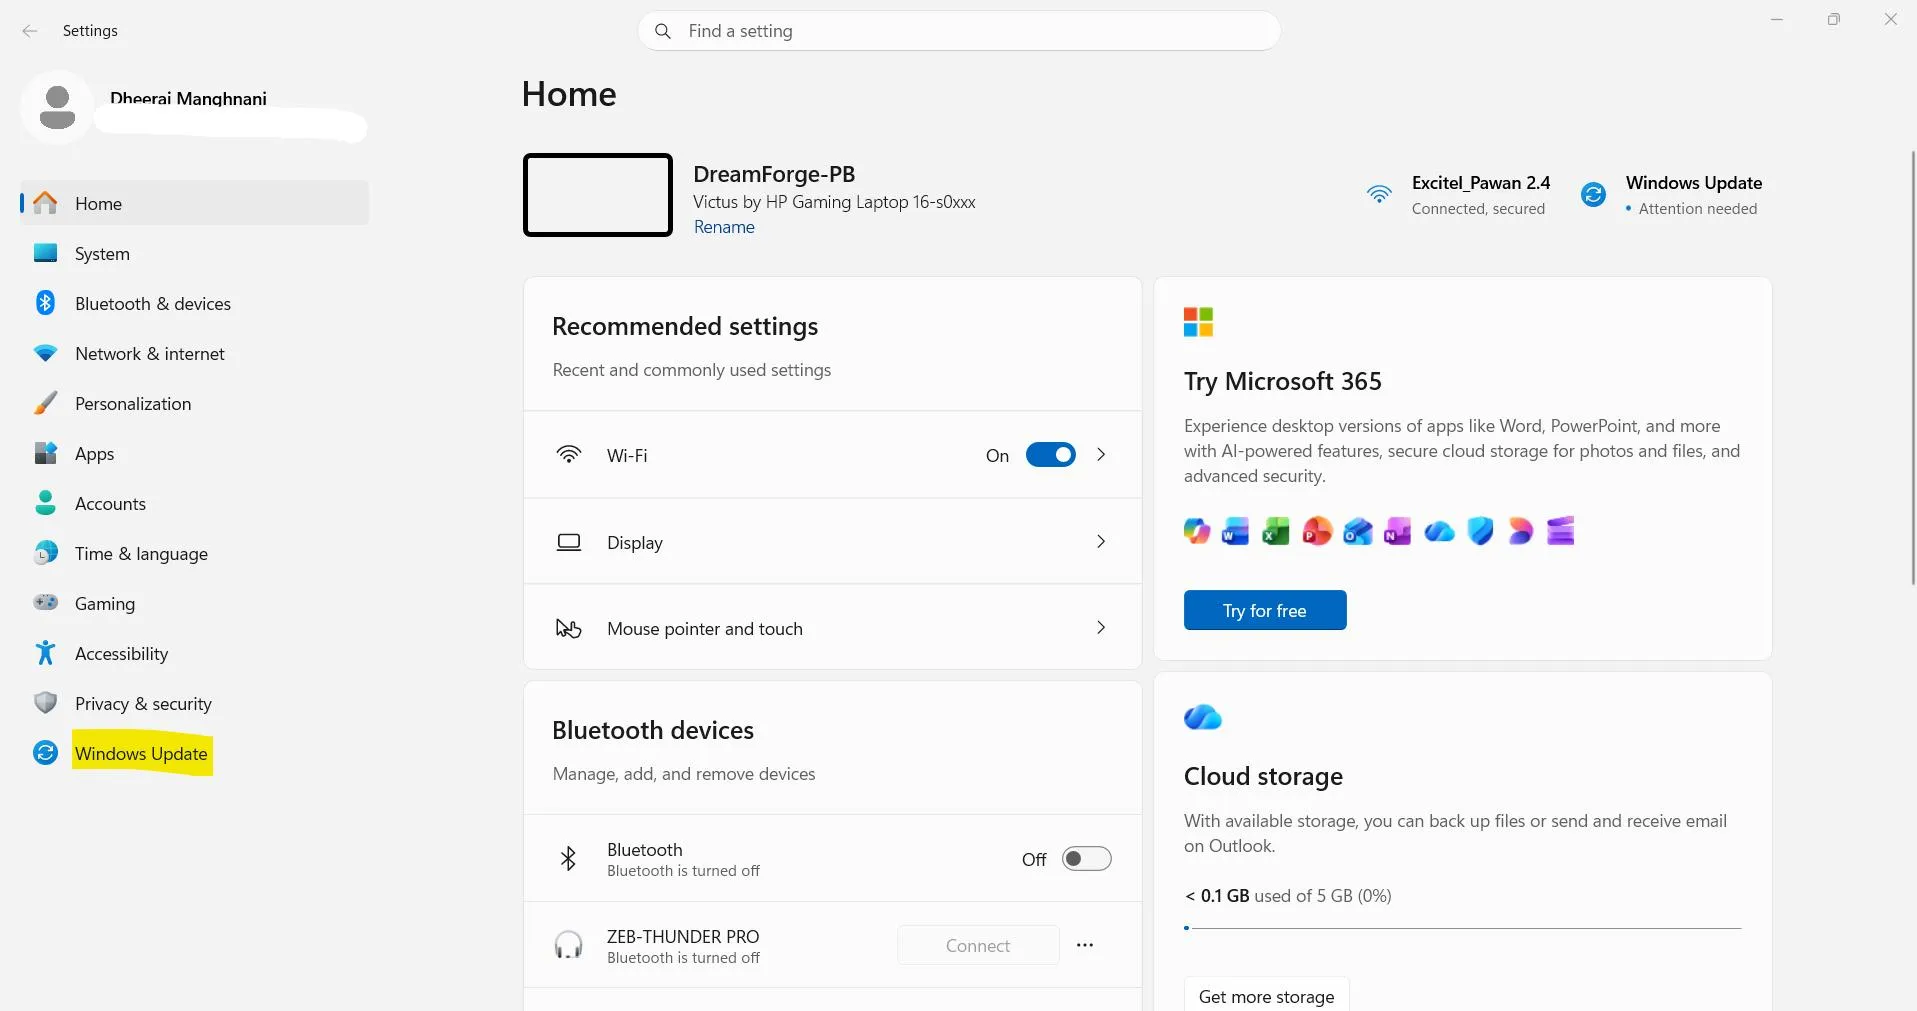Click the Copilot icon in Microsoft 365 card
This screenshot has height=1011, width=1917.
click(x=1196, y=531)
